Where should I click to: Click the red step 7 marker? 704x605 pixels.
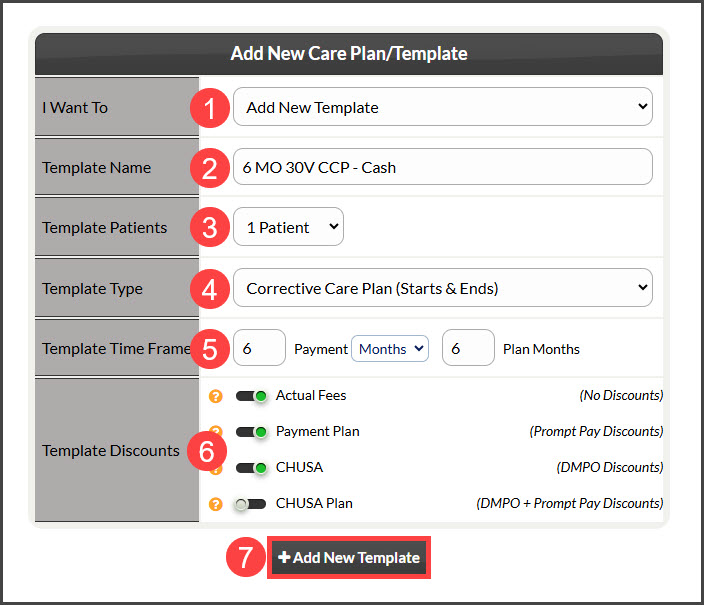tap(246, 557)
